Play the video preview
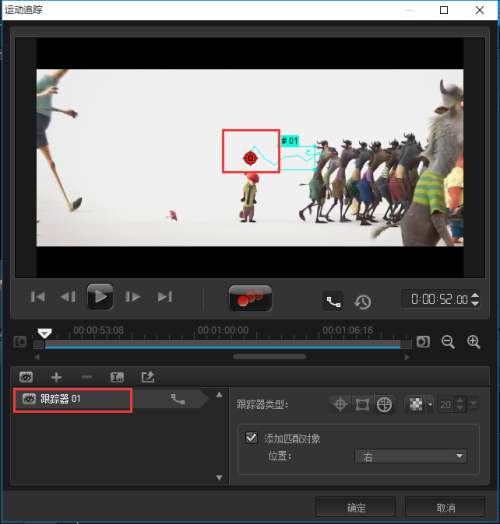Image resolution: width=500 pixels, height=524 pixels. click(100, 297)
